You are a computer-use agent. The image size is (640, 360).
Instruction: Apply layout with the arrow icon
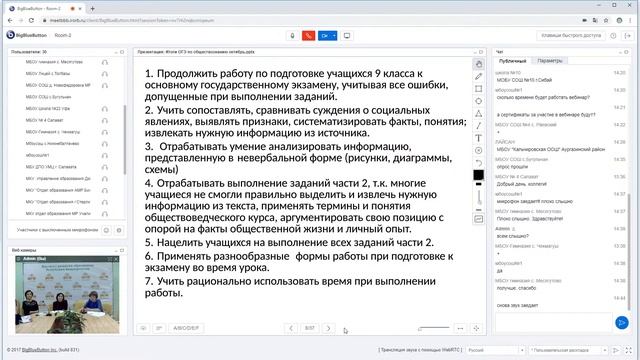click(x=616, y=350)
